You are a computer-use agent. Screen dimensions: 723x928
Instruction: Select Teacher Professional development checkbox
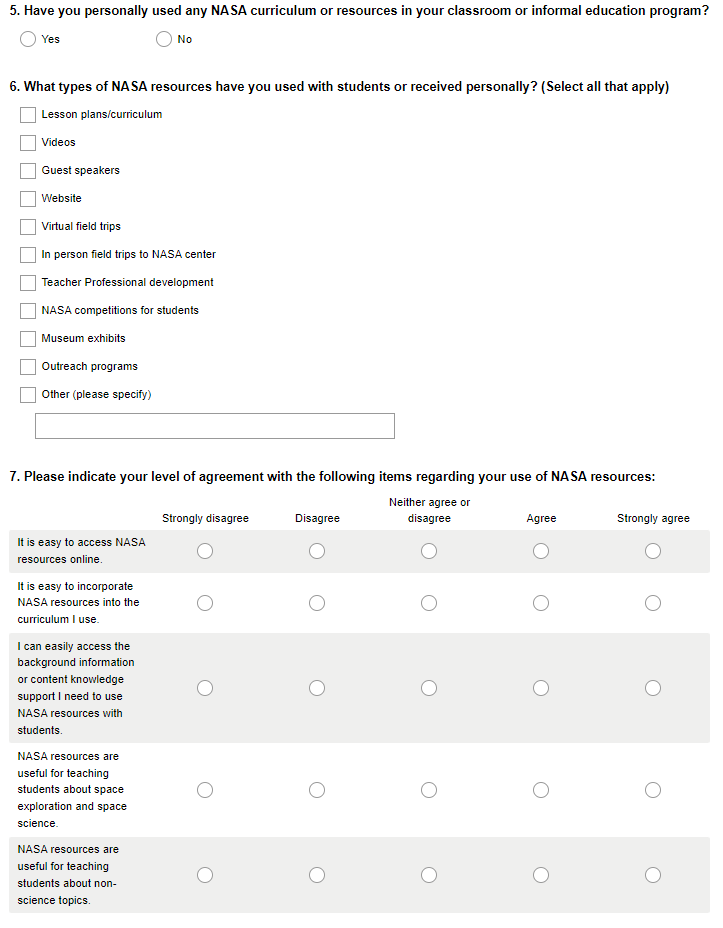(28, 283)
